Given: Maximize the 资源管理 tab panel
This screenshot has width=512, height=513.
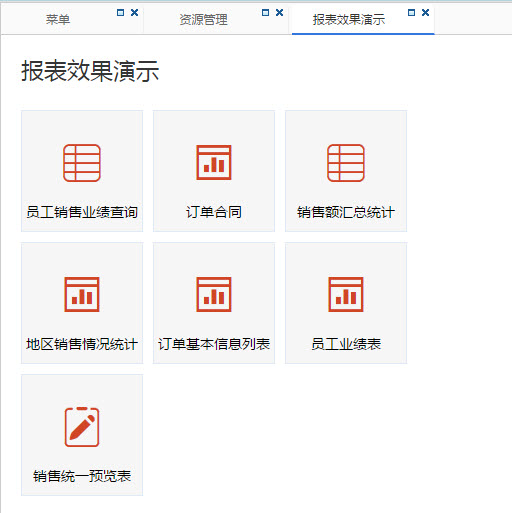Looking at the screenshot, I should [x=265, y=13].
